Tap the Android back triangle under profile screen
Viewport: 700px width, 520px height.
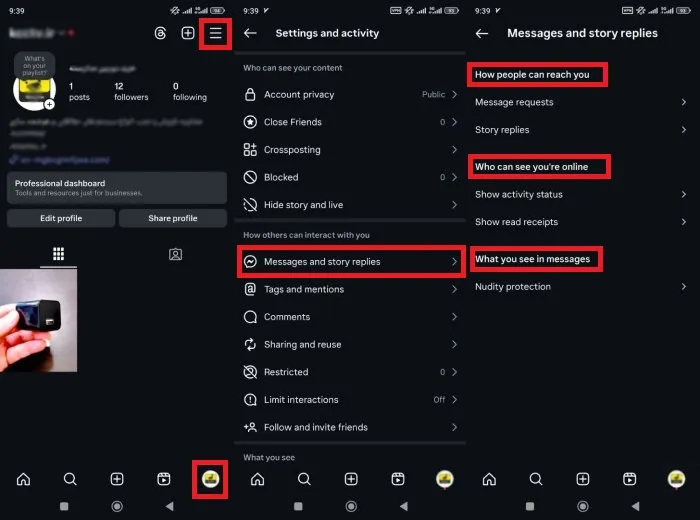click(169, 506)
